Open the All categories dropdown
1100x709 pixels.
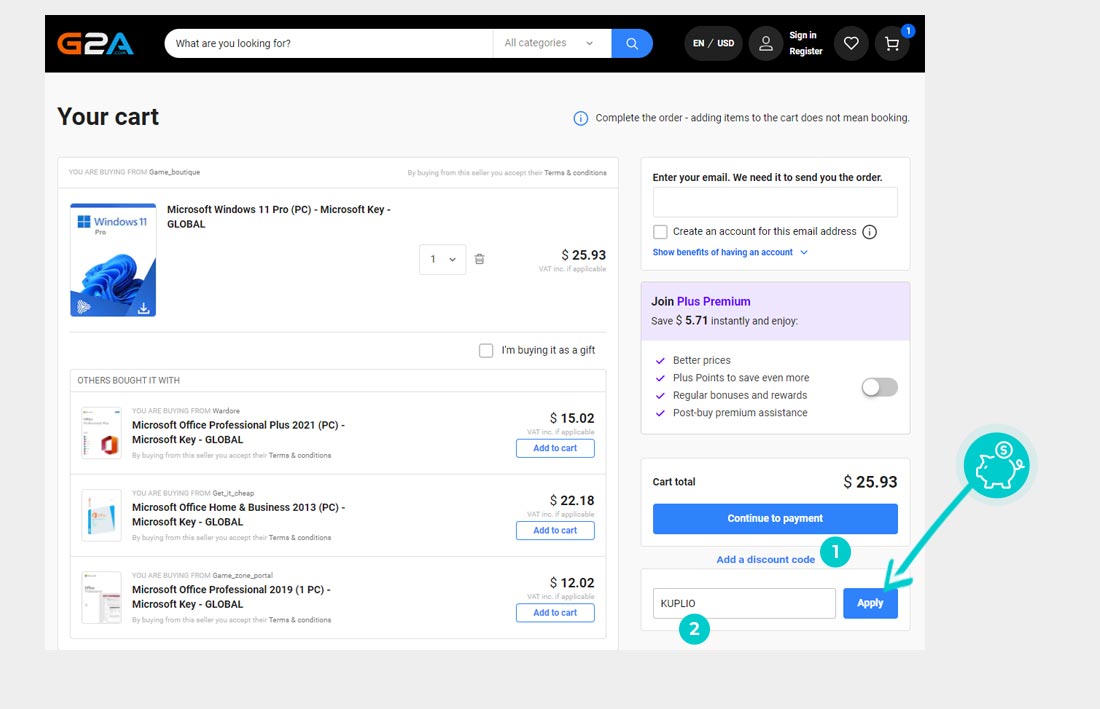(549, 44)
